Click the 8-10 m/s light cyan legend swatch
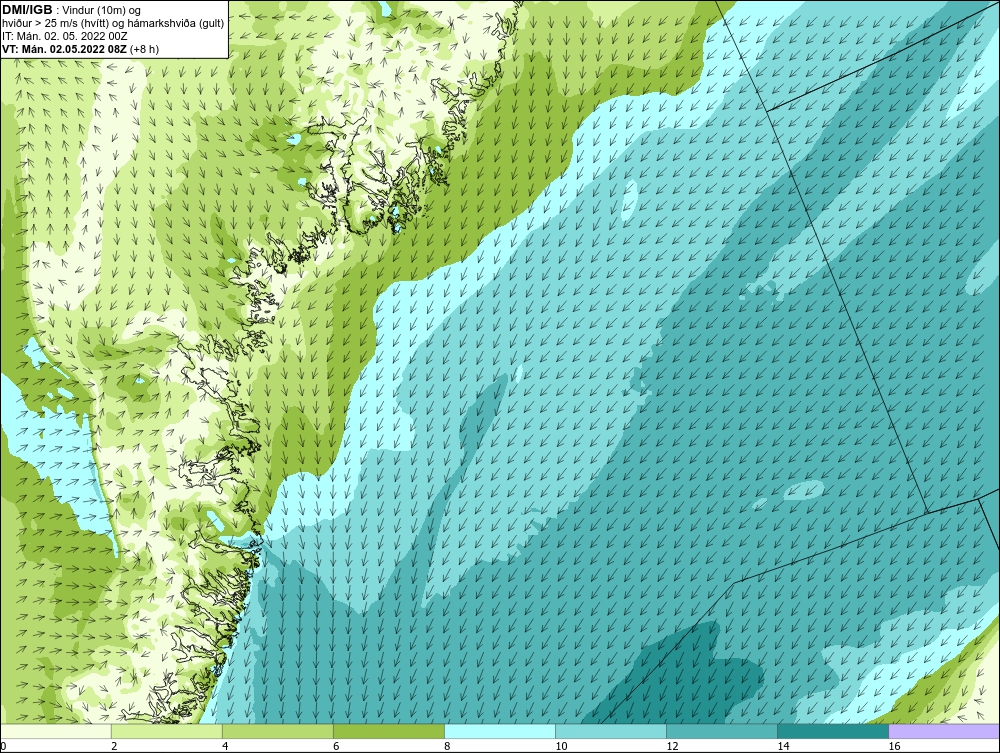1000x753 pixels. point(500,731)
